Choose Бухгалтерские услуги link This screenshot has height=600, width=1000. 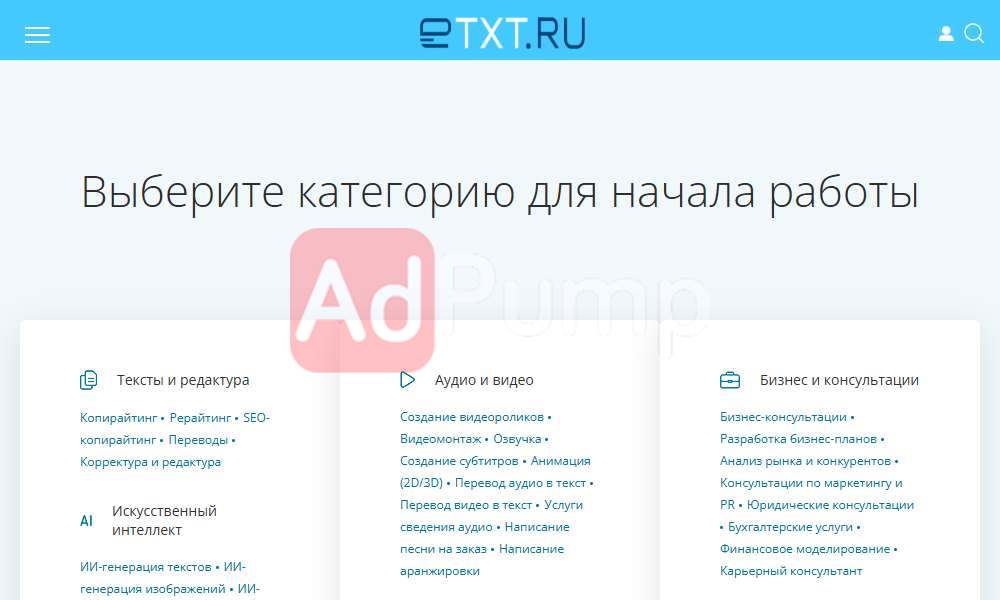790,527
